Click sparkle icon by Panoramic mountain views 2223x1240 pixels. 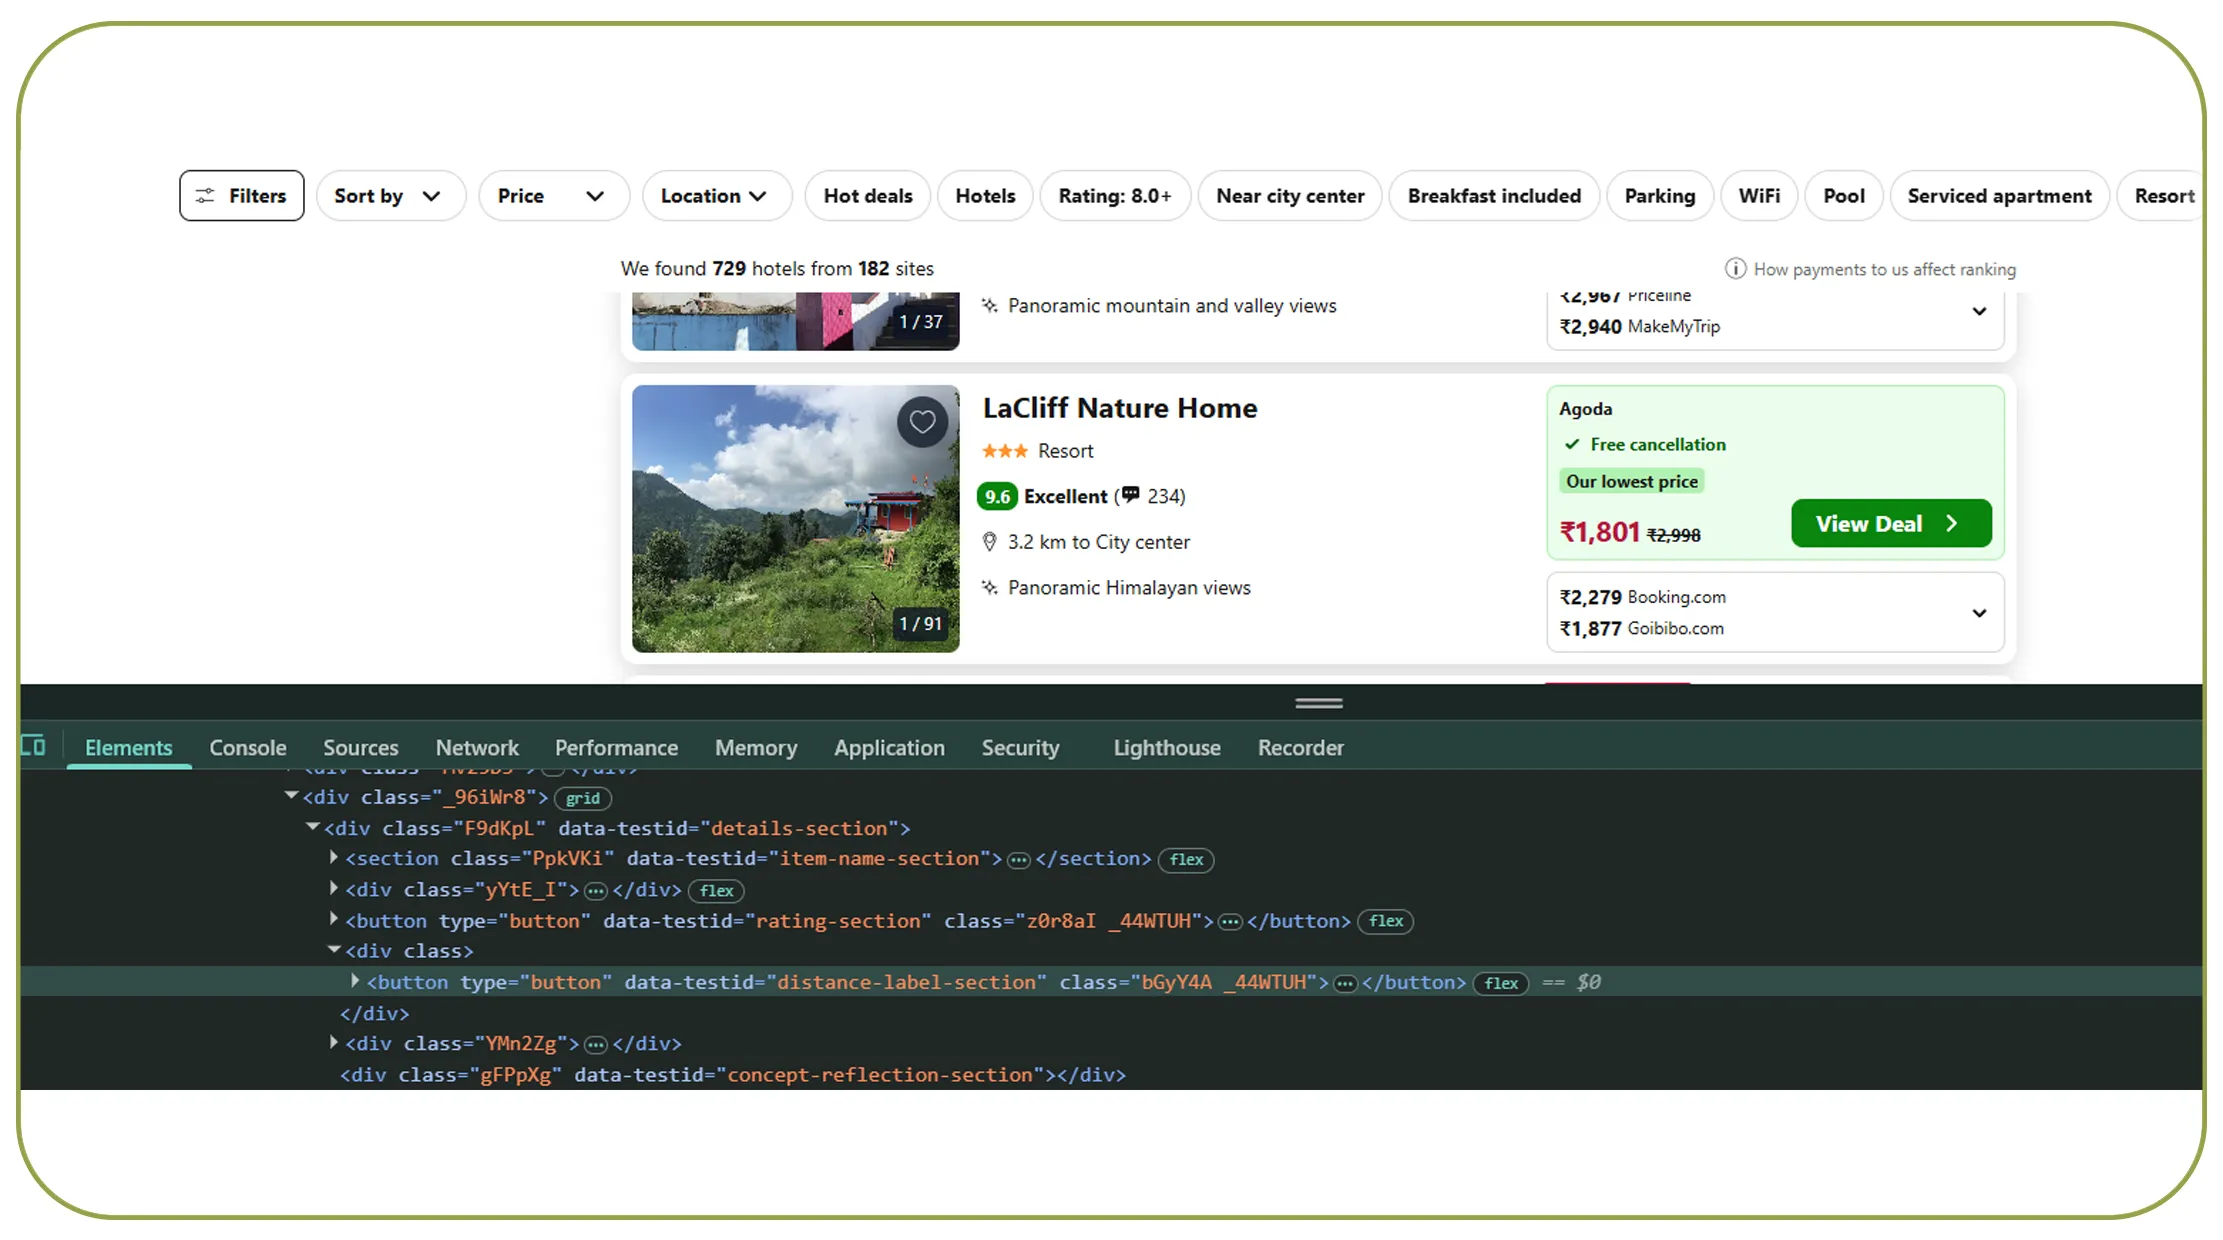(989, 305)
